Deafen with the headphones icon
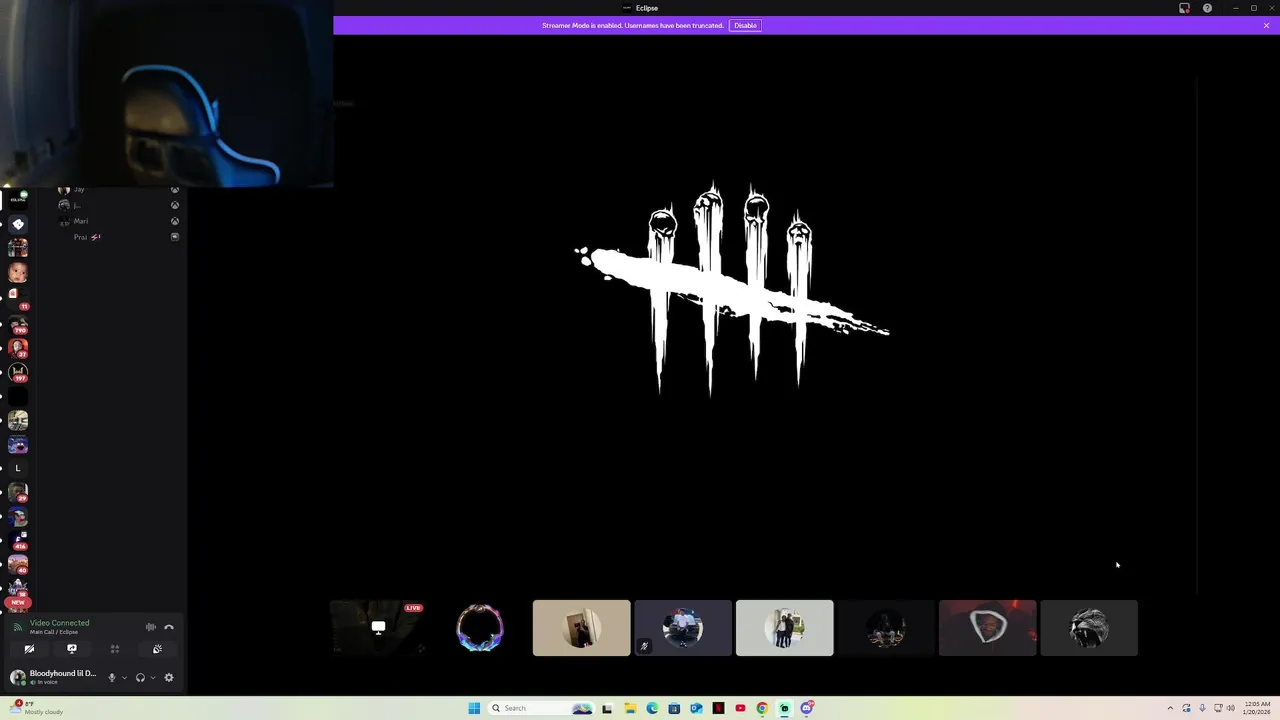The height and width of the screenshot is (720, 1280). [140, 677]
